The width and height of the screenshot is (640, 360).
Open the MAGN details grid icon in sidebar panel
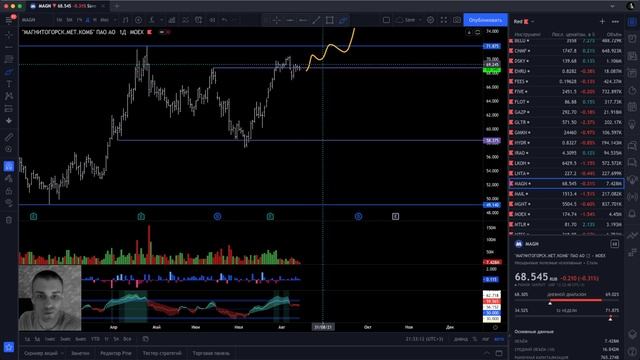[x=614, y=244]
